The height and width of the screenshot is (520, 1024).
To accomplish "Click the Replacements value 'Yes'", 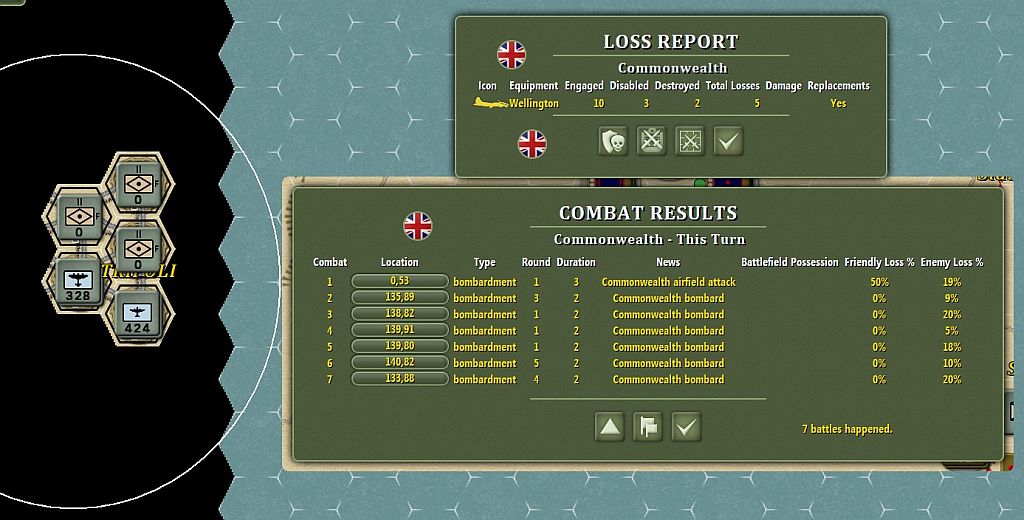I will [x=838, y=103].
